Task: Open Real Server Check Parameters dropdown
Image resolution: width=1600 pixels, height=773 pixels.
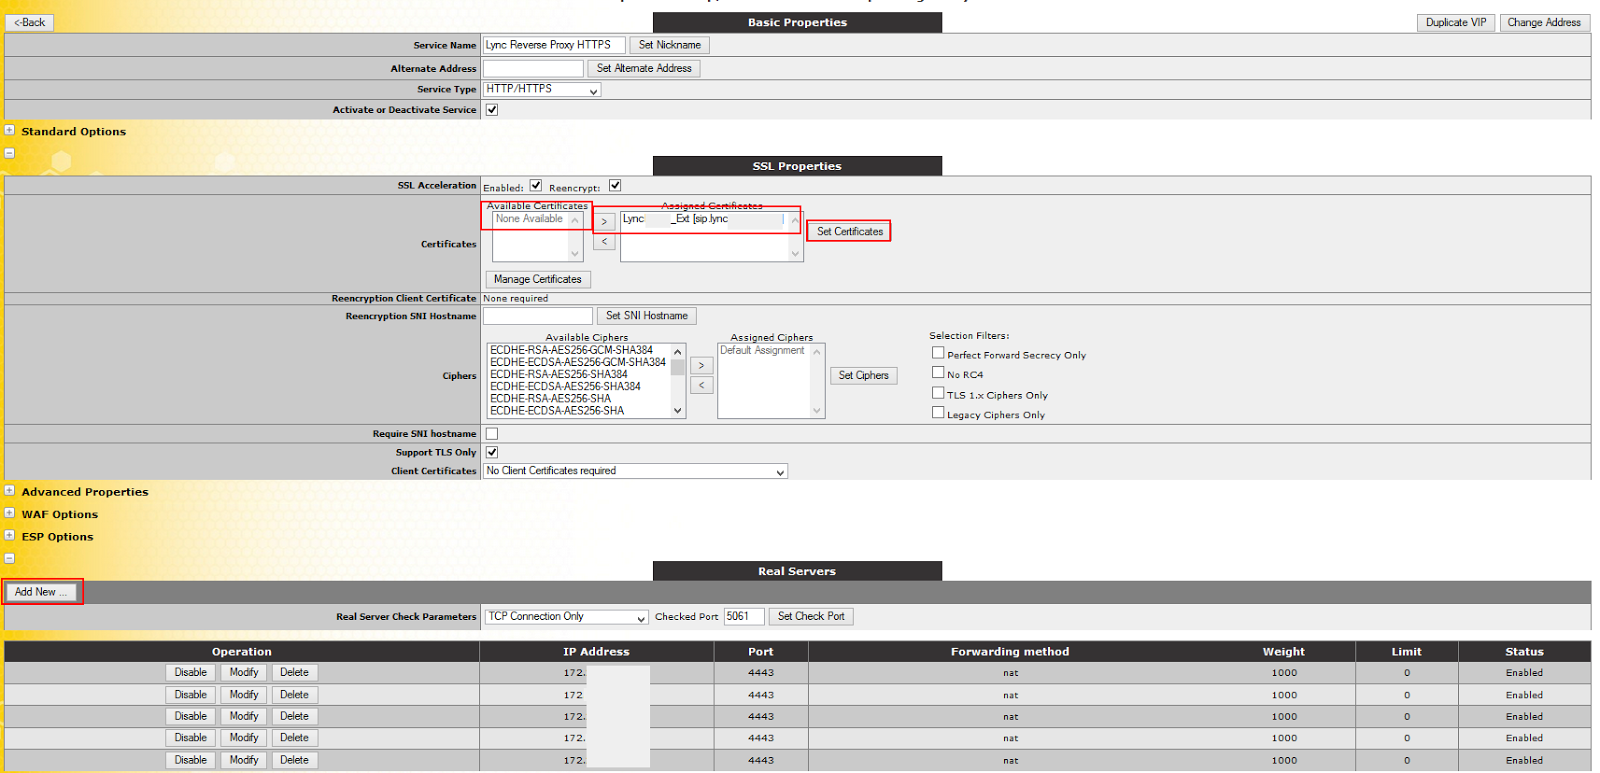Action: click(566, 617)
